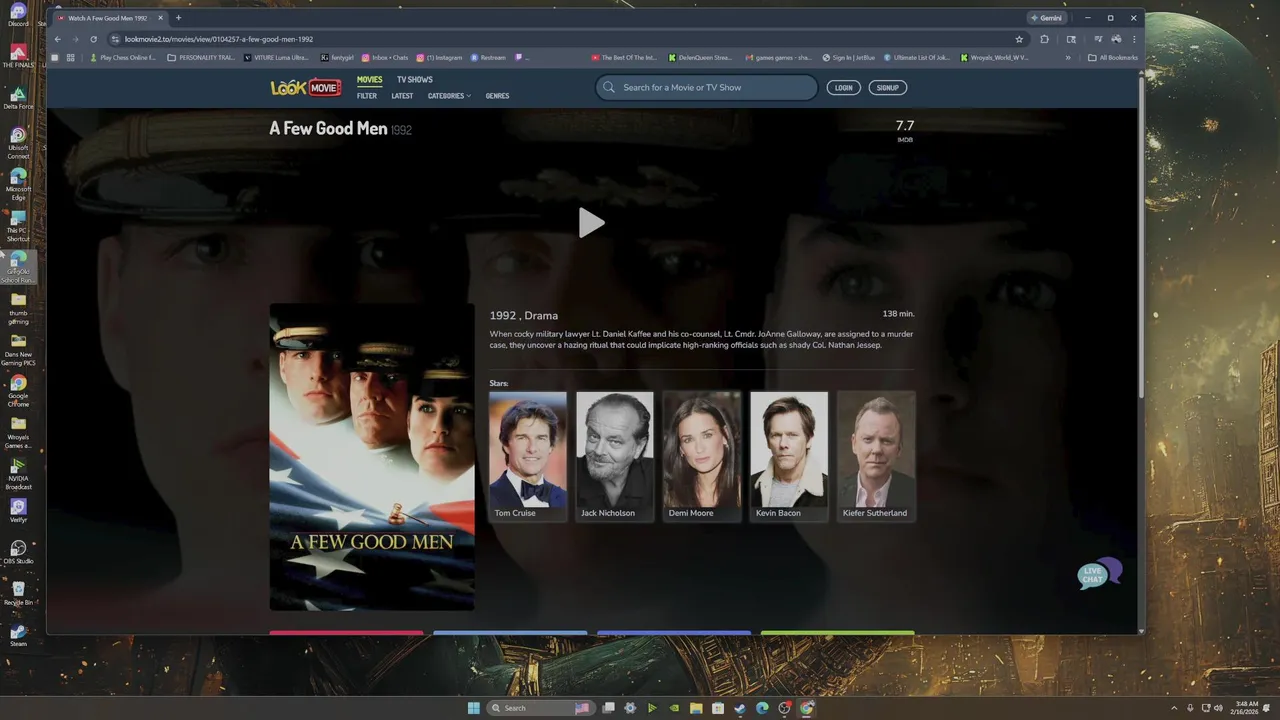Click the taskbar volume icon

click(1218, 708)
